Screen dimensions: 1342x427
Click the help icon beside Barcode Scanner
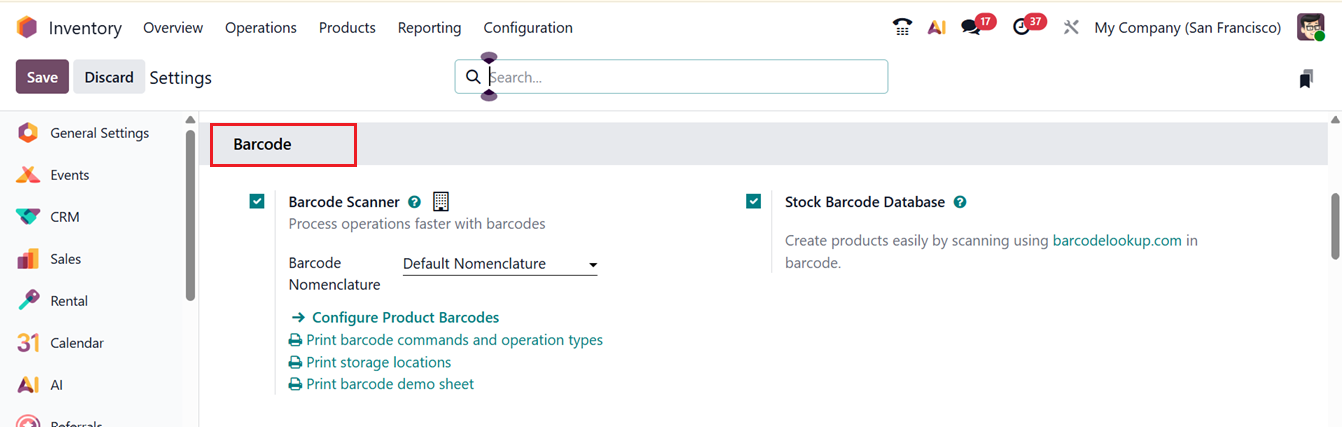[414, 202]
